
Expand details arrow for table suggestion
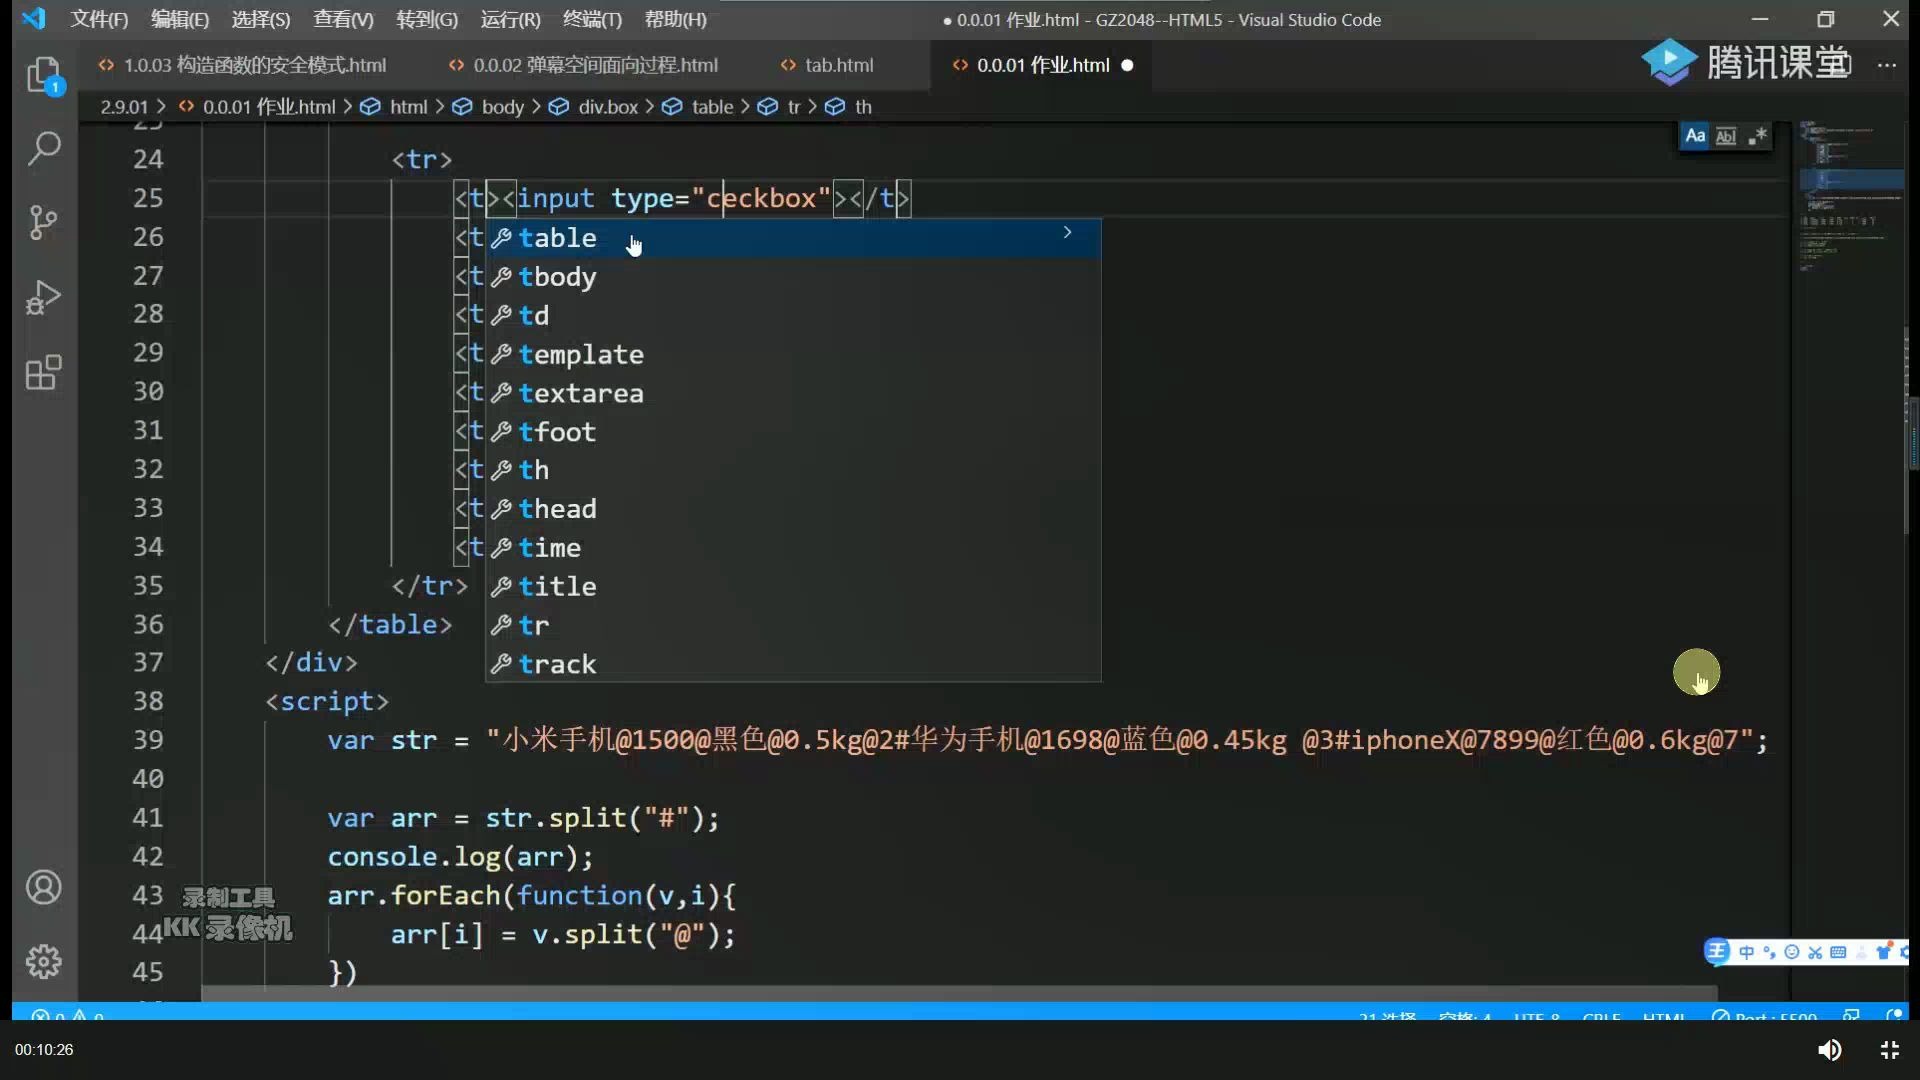click(1067, 233)
